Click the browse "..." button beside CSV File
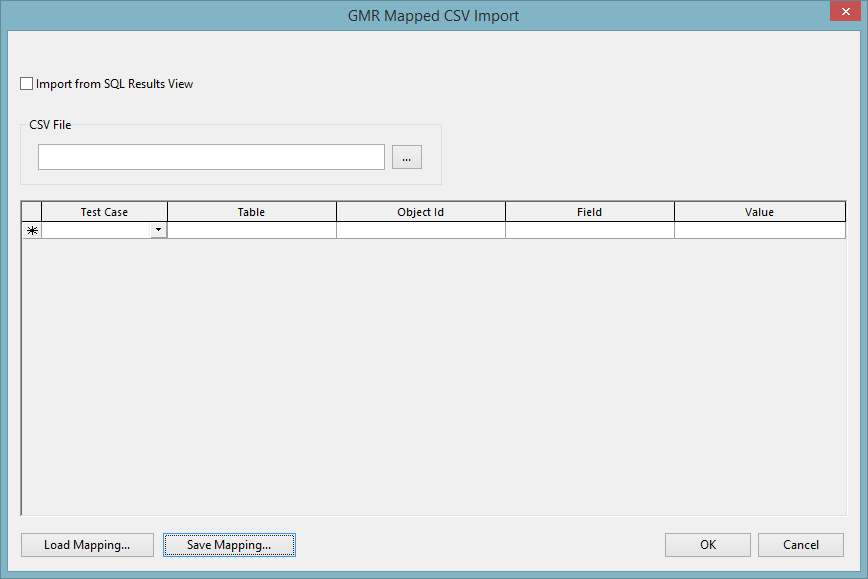 click(x=406, y=156)
